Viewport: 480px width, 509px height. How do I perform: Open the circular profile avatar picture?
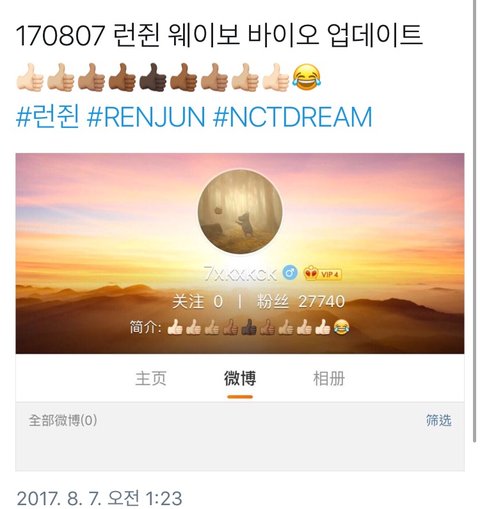pos(240,211)
